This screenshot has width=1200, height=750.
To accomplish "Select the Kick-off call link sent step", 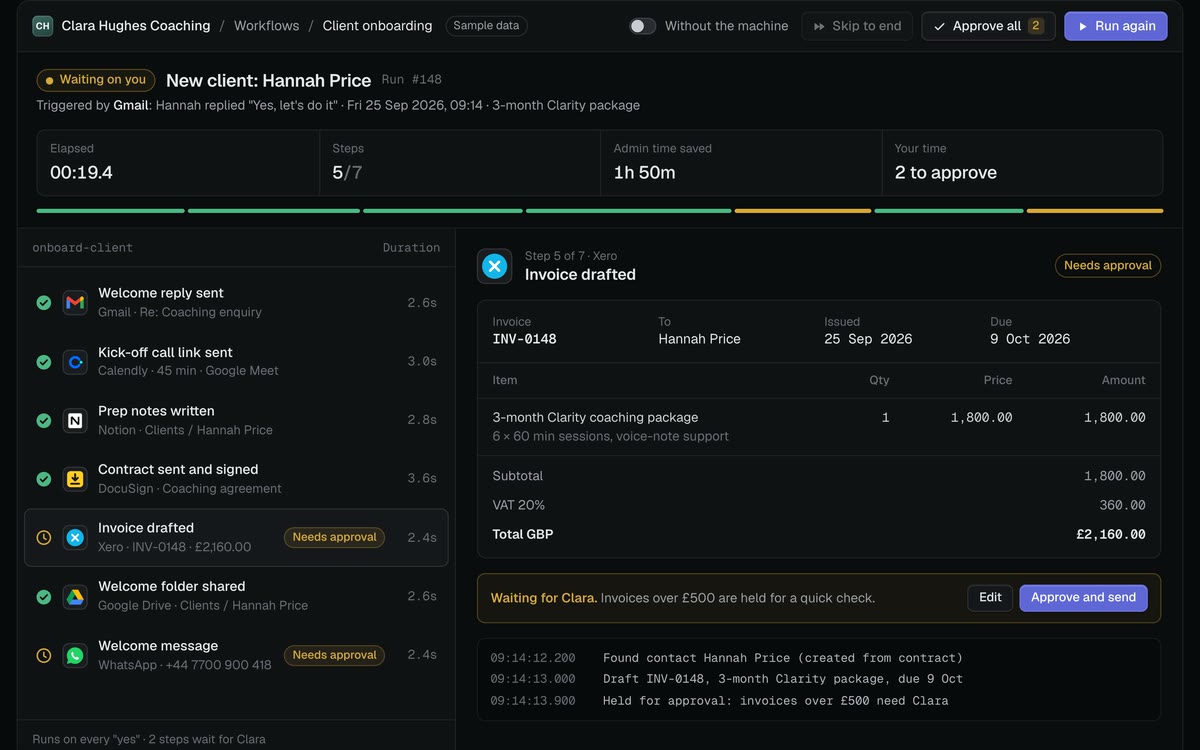I will pos(236,362).
